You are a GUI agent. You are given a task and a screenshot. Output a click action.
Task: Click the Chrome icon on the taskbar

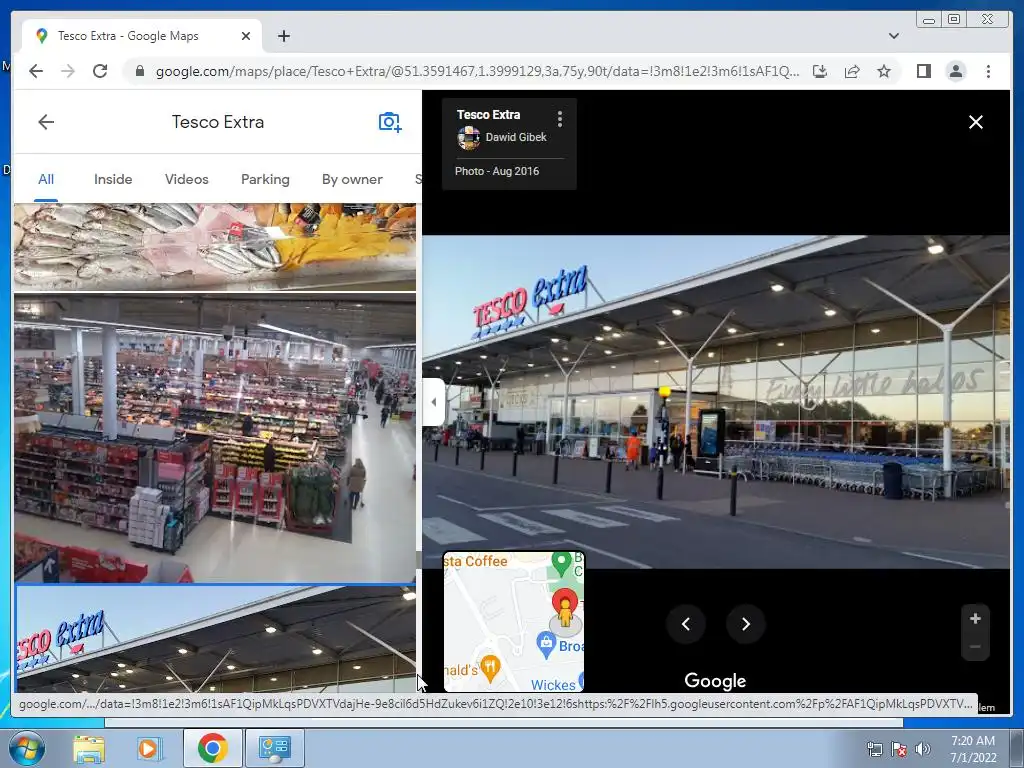click(x=212, y=748)
